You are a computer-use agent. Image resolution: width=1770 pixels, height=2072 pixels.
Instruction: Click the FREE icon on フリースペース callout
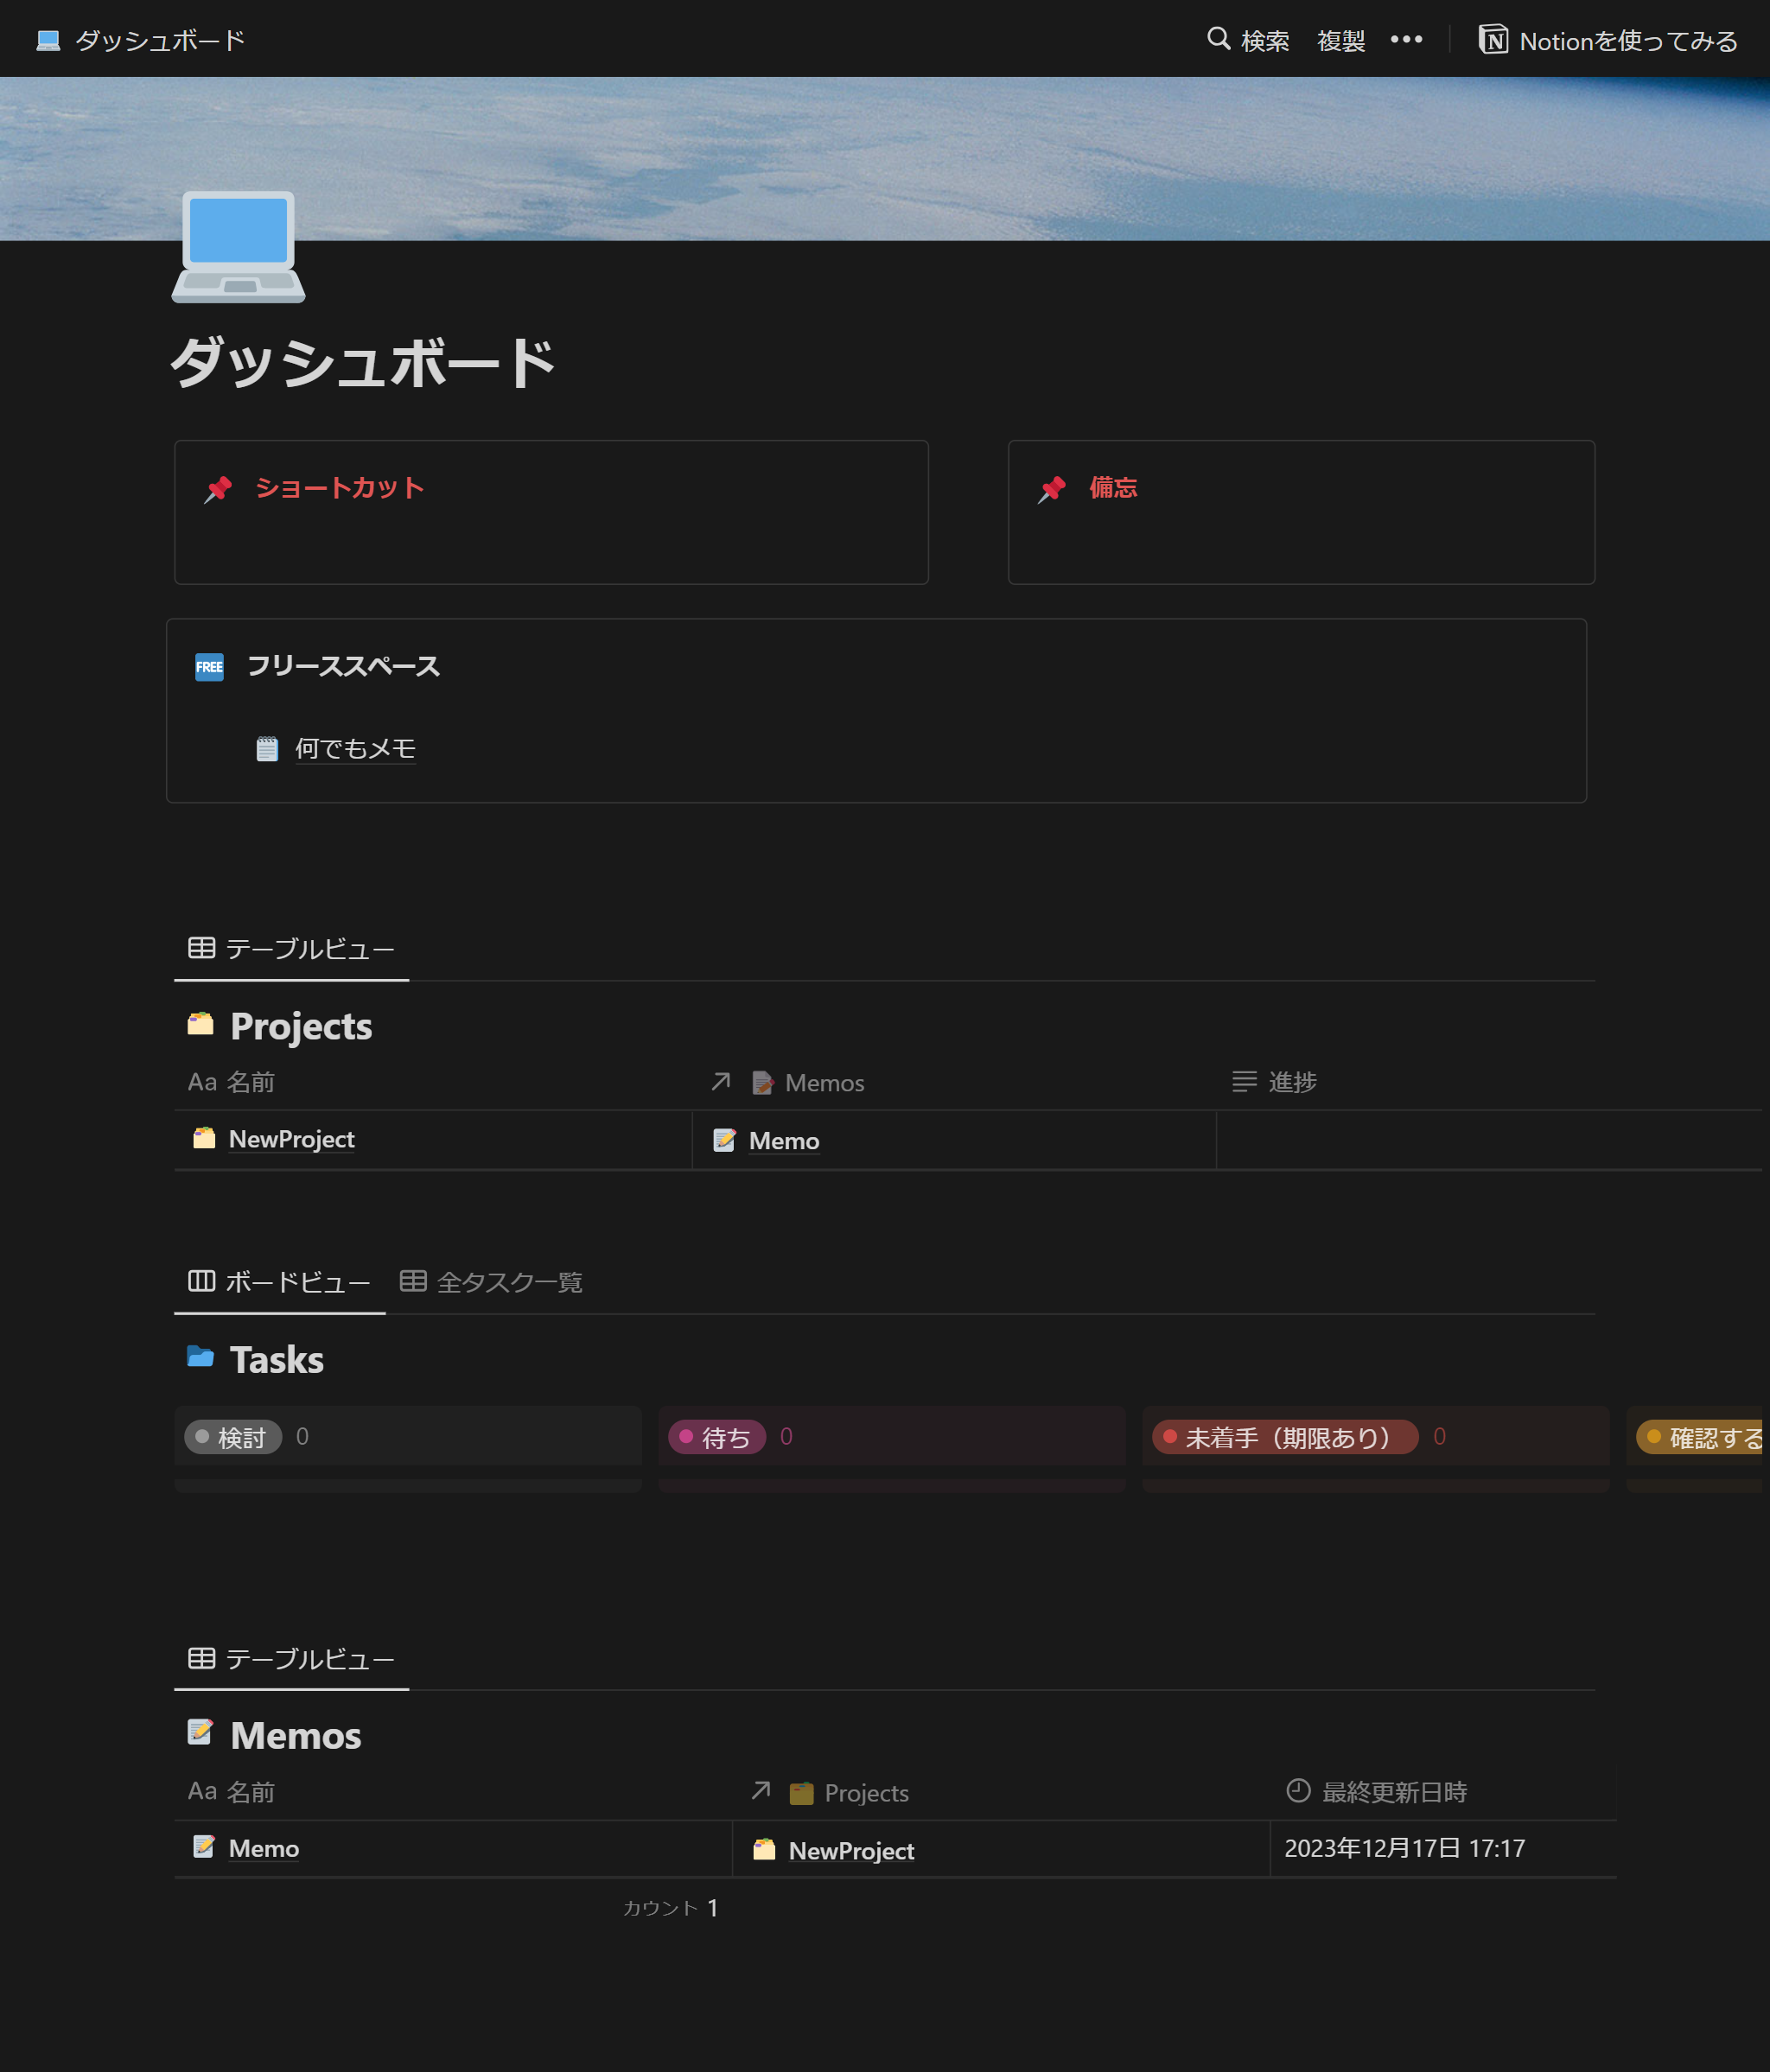pos(209,666)
